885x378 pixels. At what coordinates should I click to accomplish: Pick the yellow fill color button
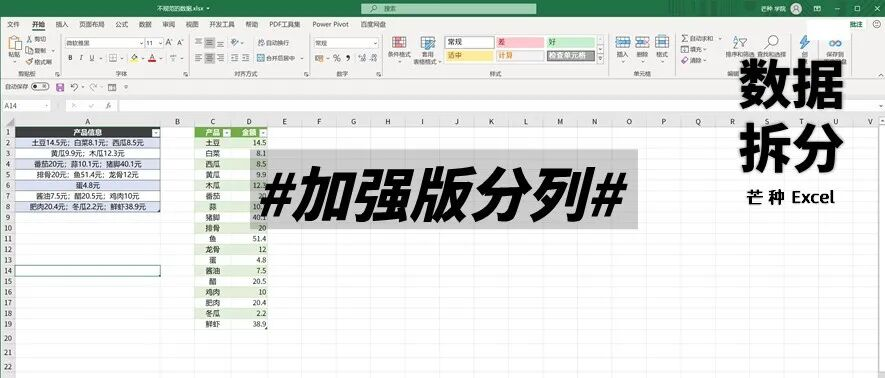(x=134, y=58)
